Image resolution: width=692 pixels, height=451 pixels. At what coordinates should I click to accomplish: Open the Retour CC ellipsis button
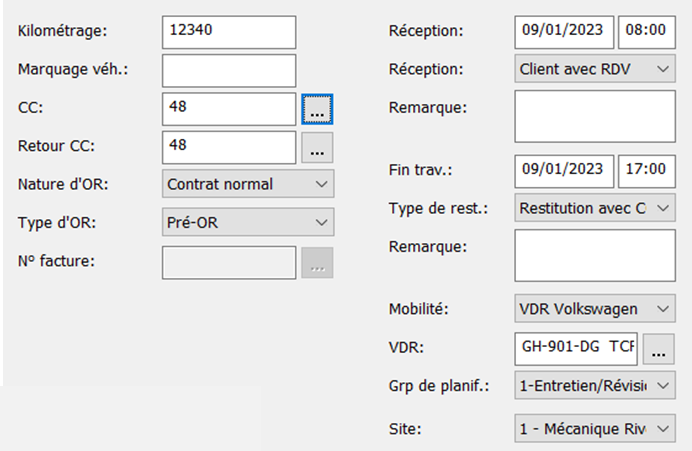point(317,147)
